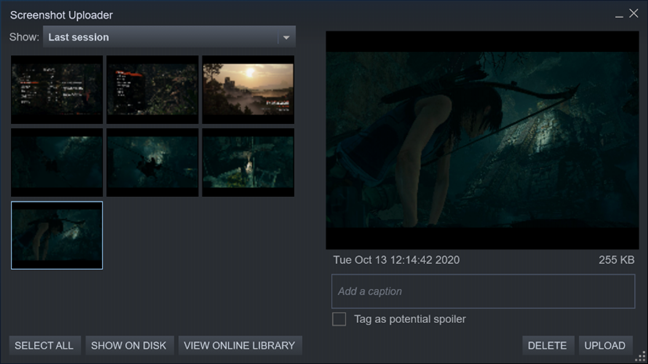This screenshot has width=648, height=364.
Task: Click into the Add a caption field
Action: [483, 291]
